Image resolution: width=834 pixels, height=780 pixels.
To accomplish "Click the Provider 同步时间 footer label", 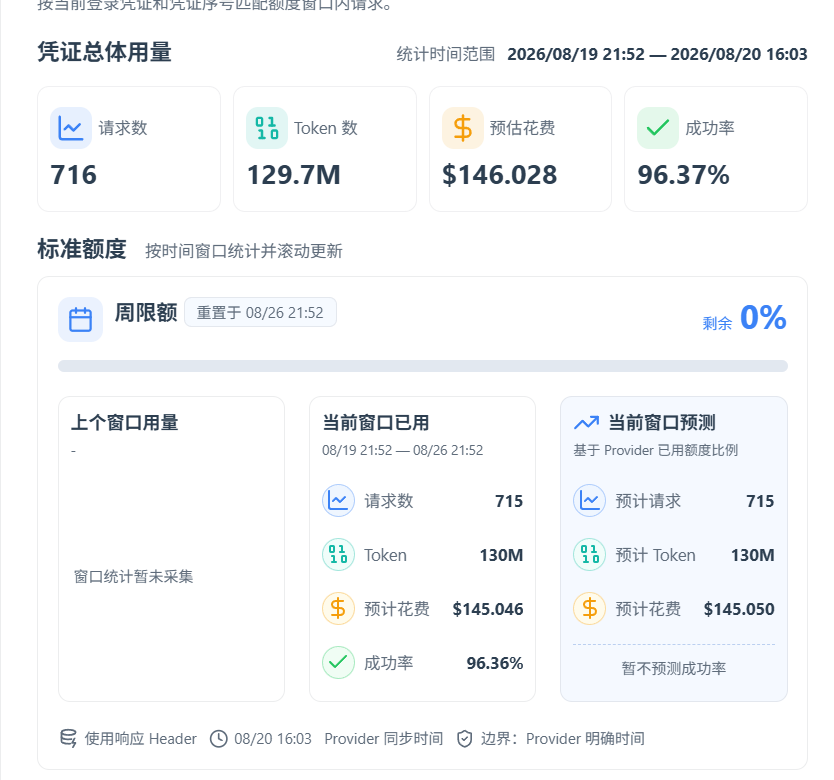I will (383, 738).
